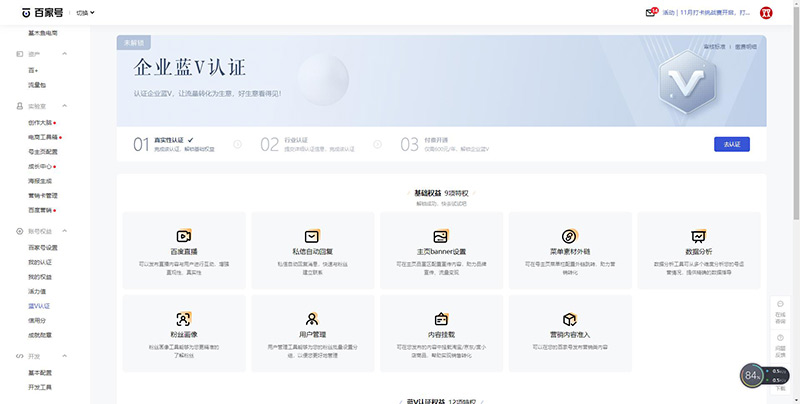The image size is (800, 404).
Task: Open 电商工具箱 in the sidebar
Action: click(43, 137)
